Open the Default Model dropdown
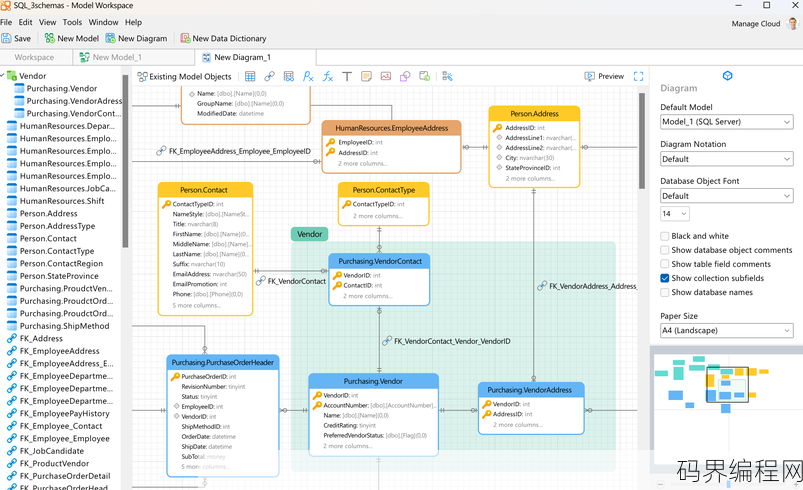 tap(727, 122)
